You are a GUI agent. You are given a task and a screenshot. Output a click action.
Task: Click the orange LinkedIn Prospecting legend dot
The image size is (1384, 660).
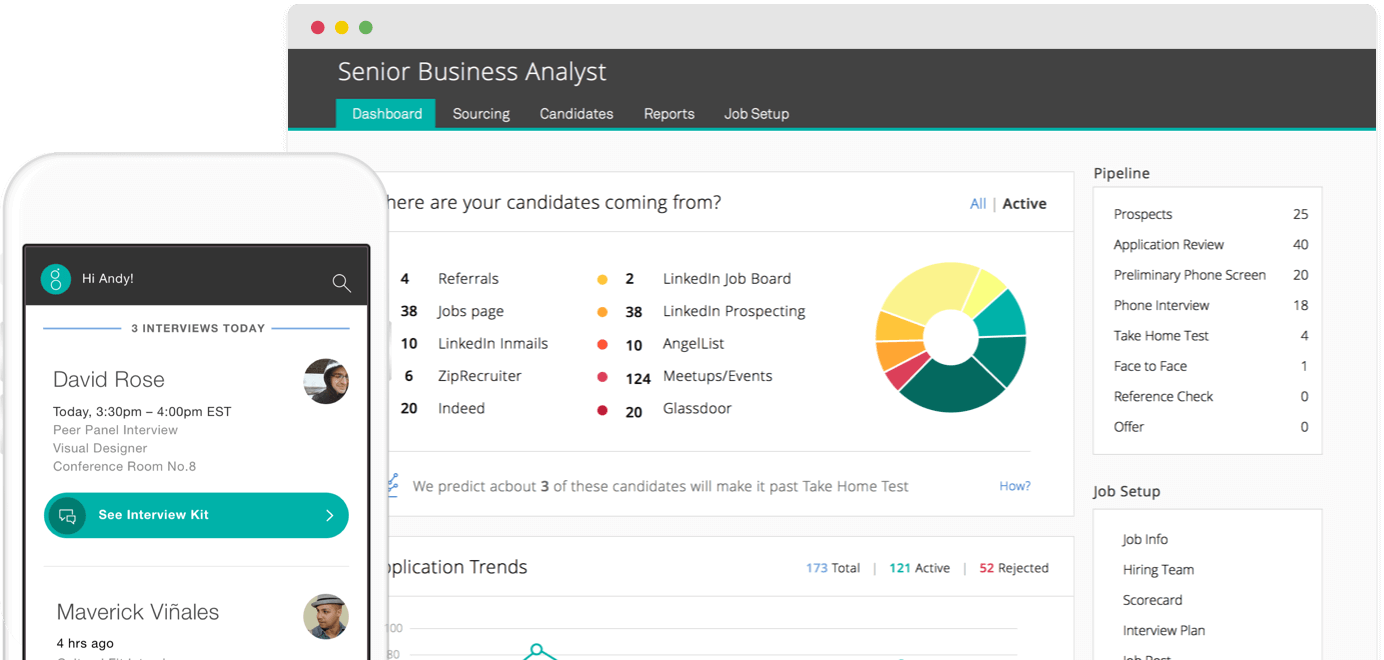(602, 312)
